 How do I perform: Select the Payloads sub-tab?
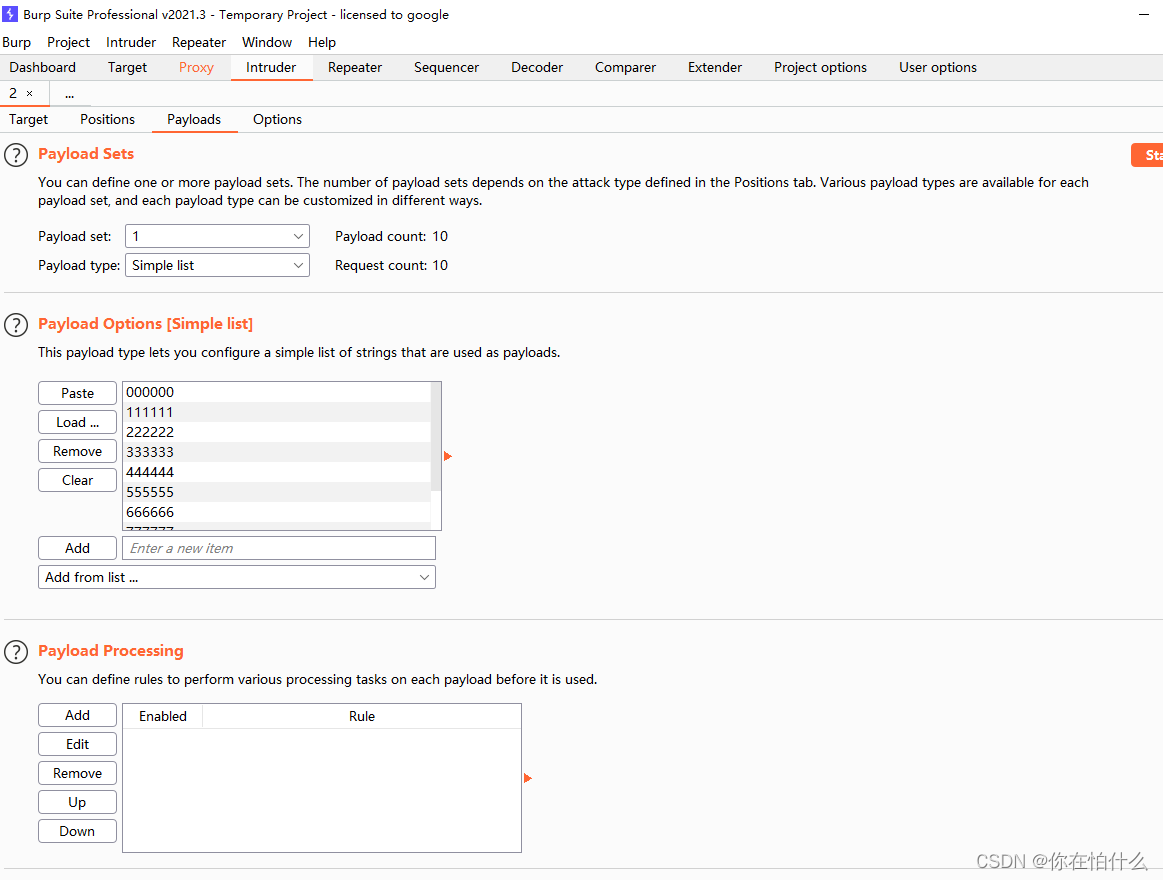click(x=194, y=119)
